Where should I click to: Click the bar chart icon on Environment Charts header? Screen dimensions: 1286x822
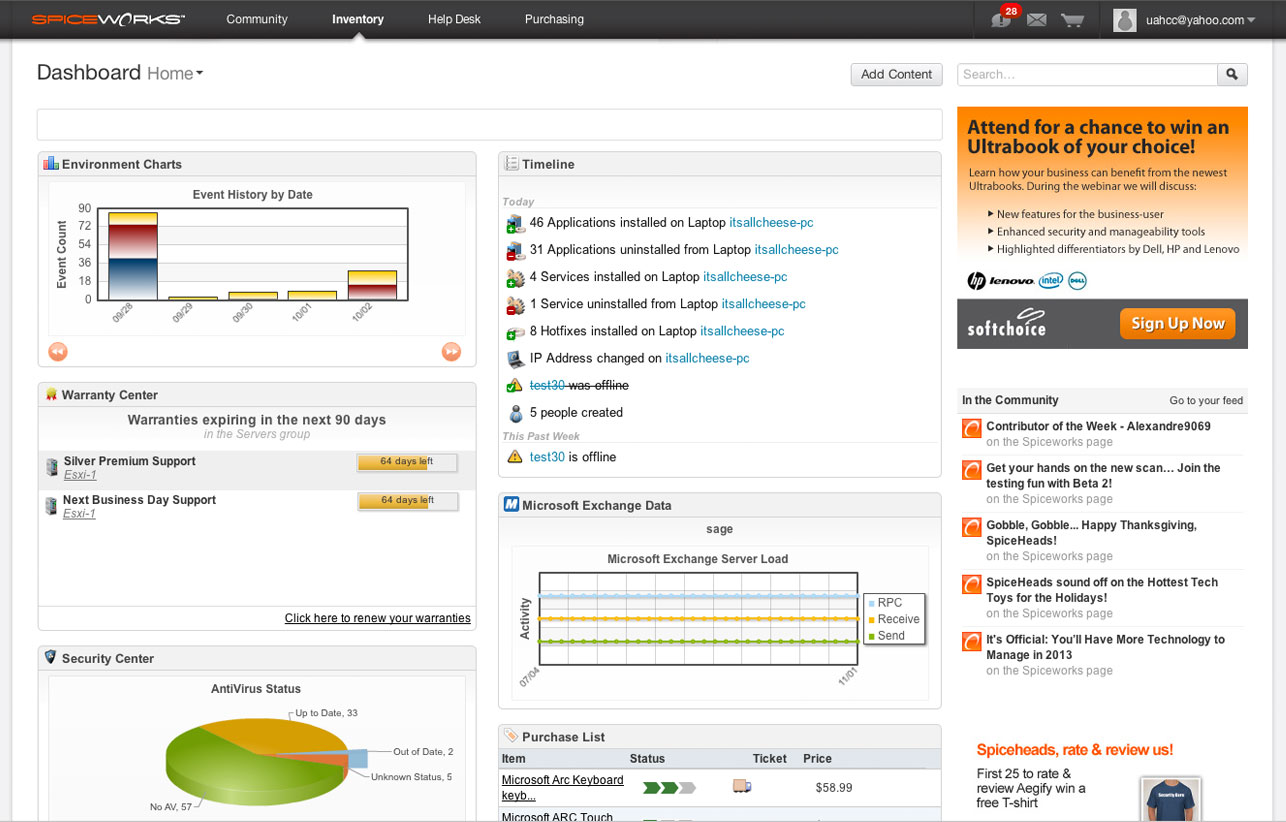[x=50, y=163]
